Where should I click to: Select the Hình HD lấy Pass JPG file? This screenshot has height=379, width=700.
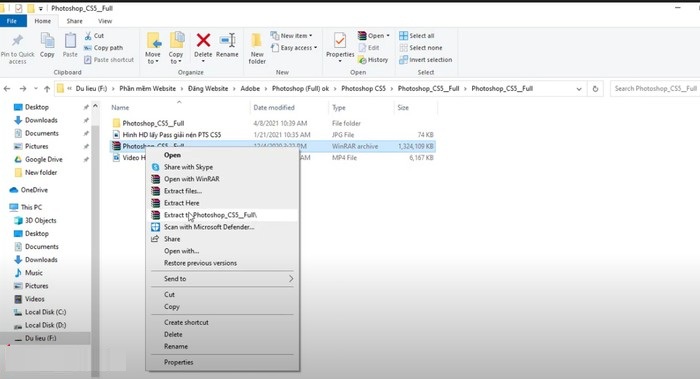pyautogui.click(x=272, y=134)
